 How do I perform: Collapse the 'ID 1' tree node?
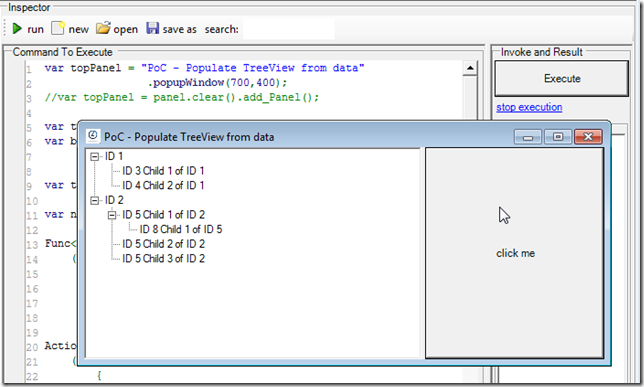(x=95, y=157)
